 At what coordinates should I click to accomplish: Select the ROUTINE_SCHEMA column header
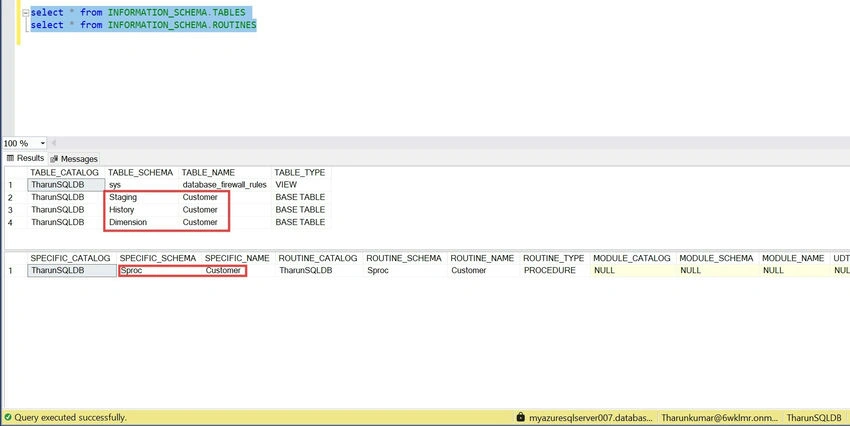point(404,258)
